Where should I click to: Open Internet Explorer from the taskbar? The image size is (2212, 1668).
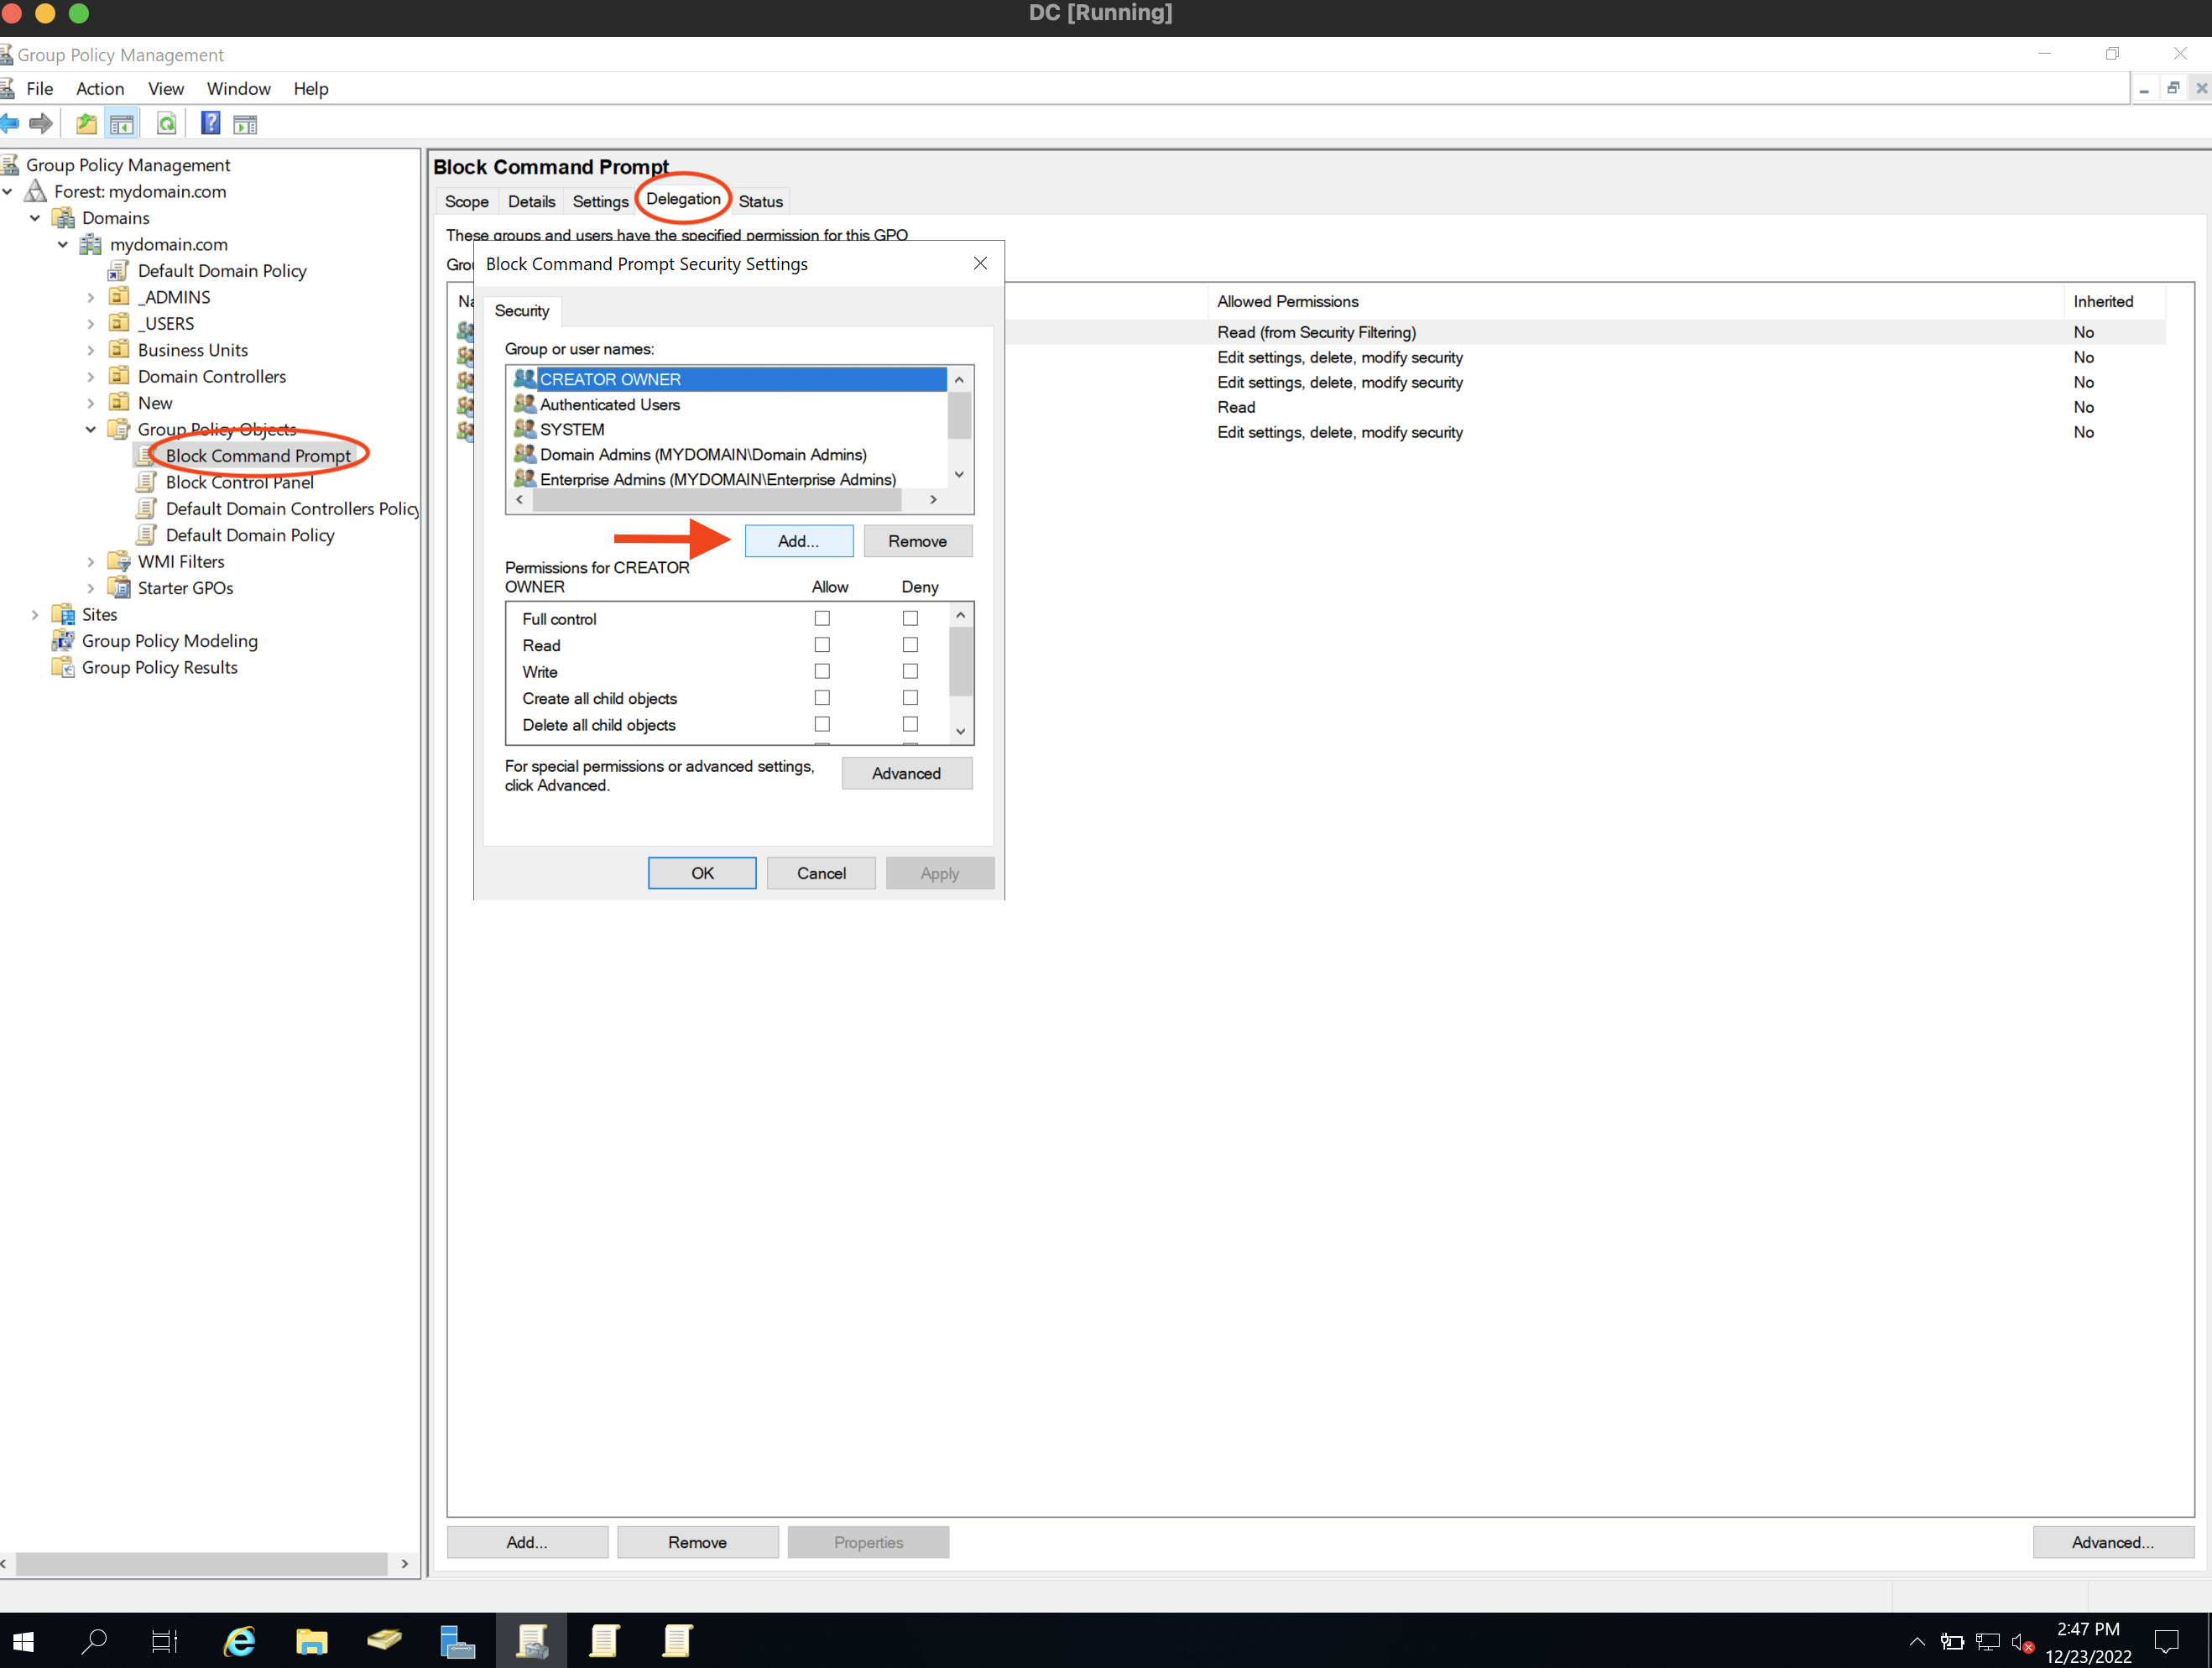tap(238, 1641)
